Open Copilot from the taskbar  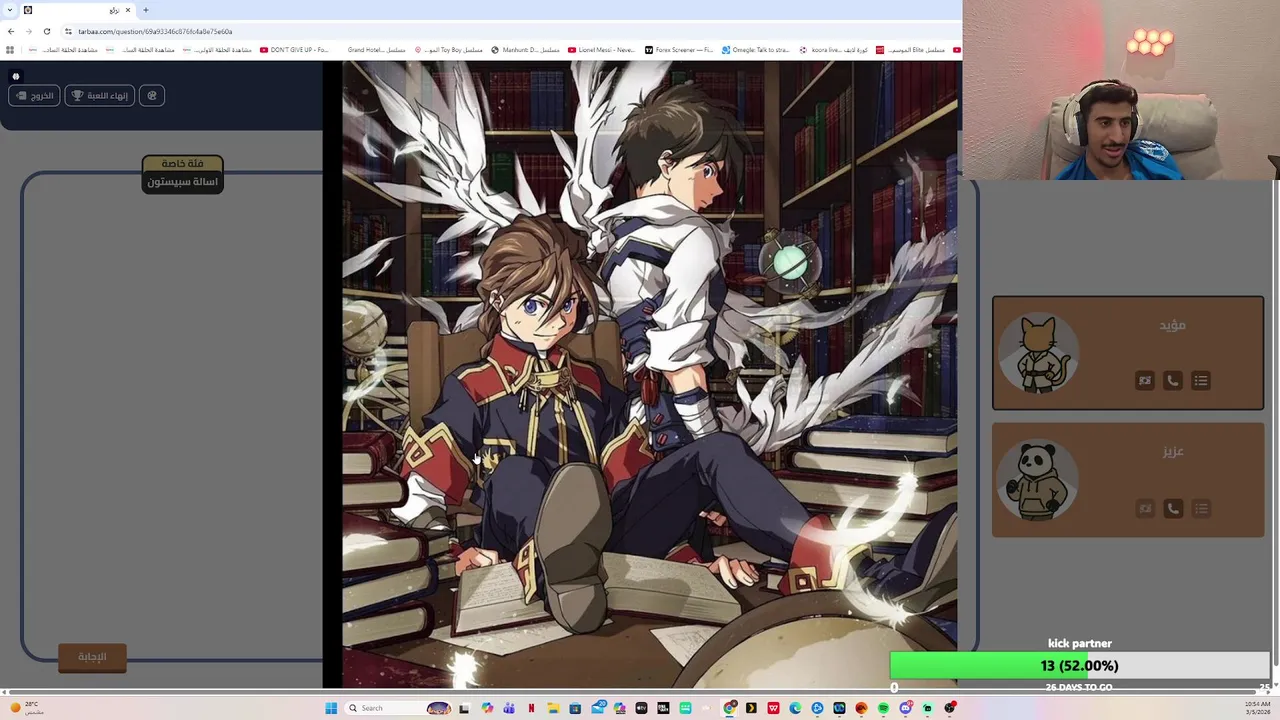click(487, 708)
